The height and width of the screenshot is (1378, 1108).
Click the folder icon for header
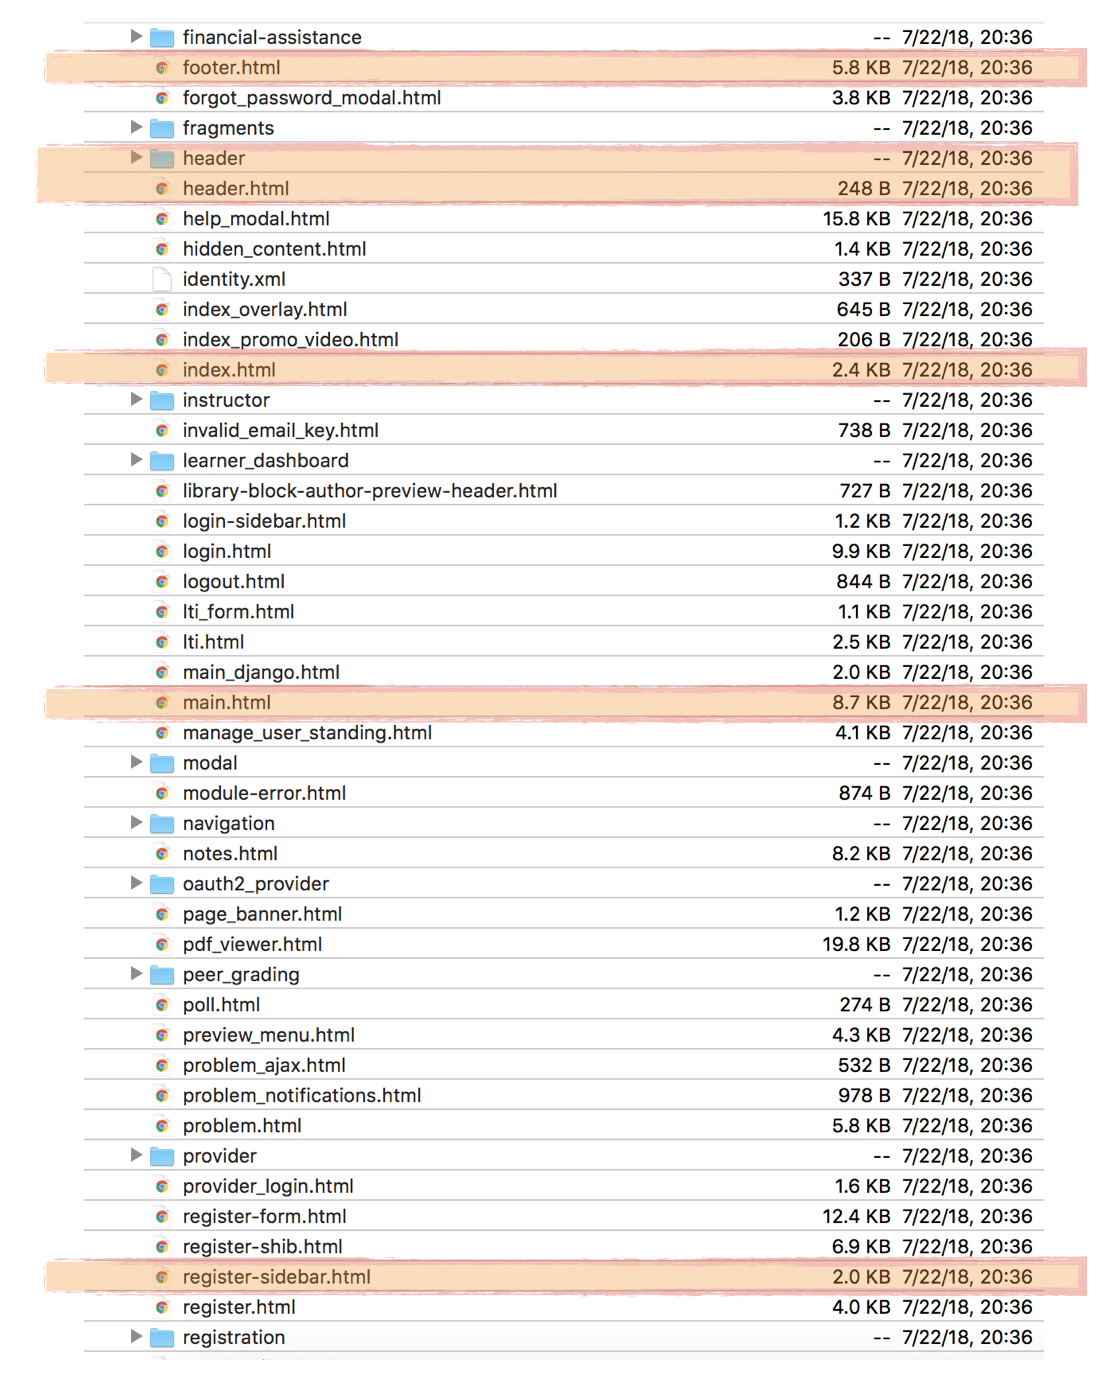click(x=162, y=159)
